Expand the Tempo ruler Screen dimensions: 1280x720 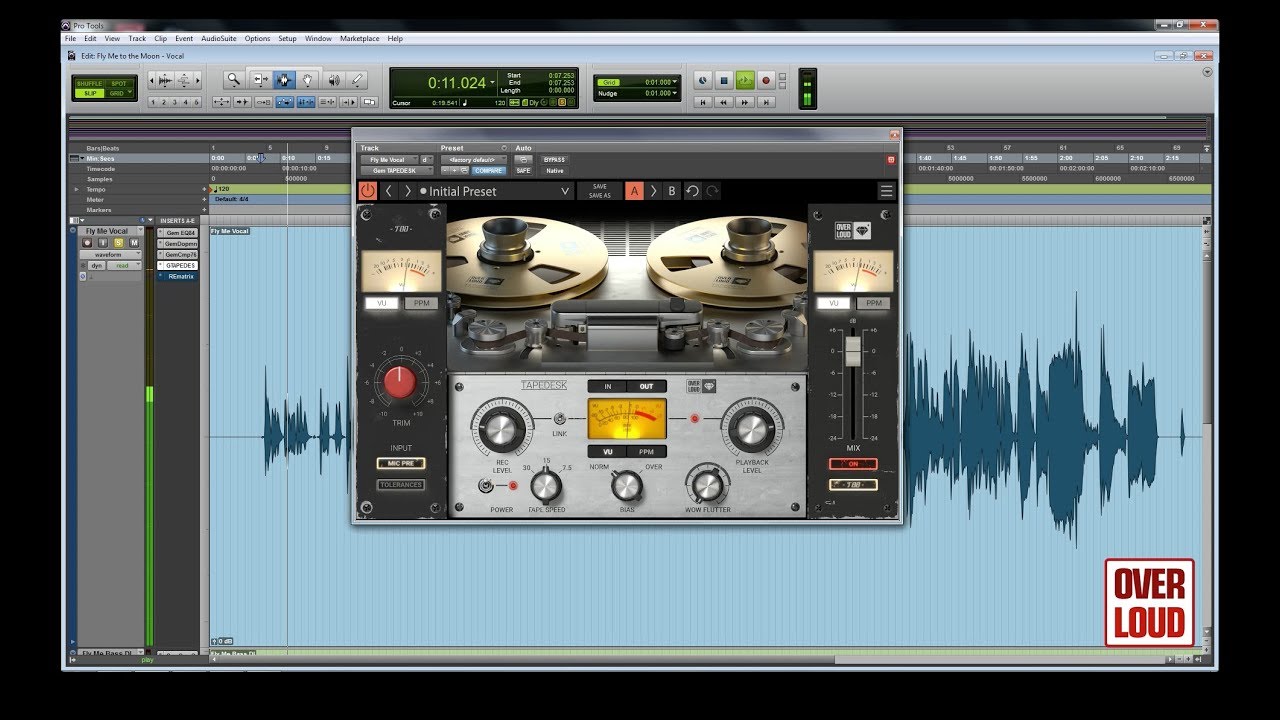(76, 189)
